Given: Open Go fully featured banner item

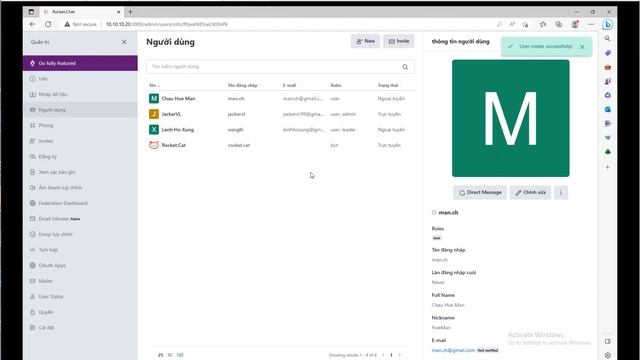Looking at the screenshot, I should click(x=80, y=63).
